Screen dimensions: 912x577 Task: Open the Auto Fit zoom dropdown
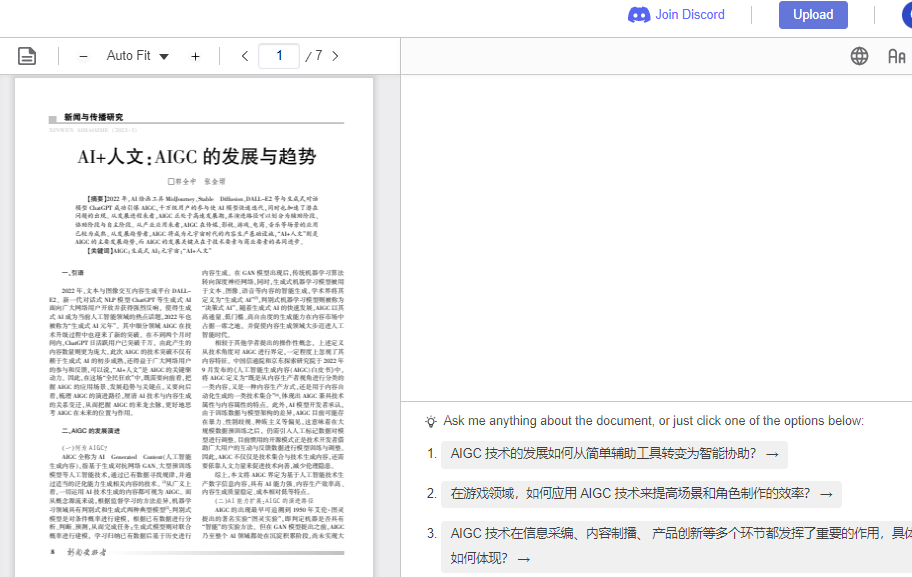[x=135, y=55]
